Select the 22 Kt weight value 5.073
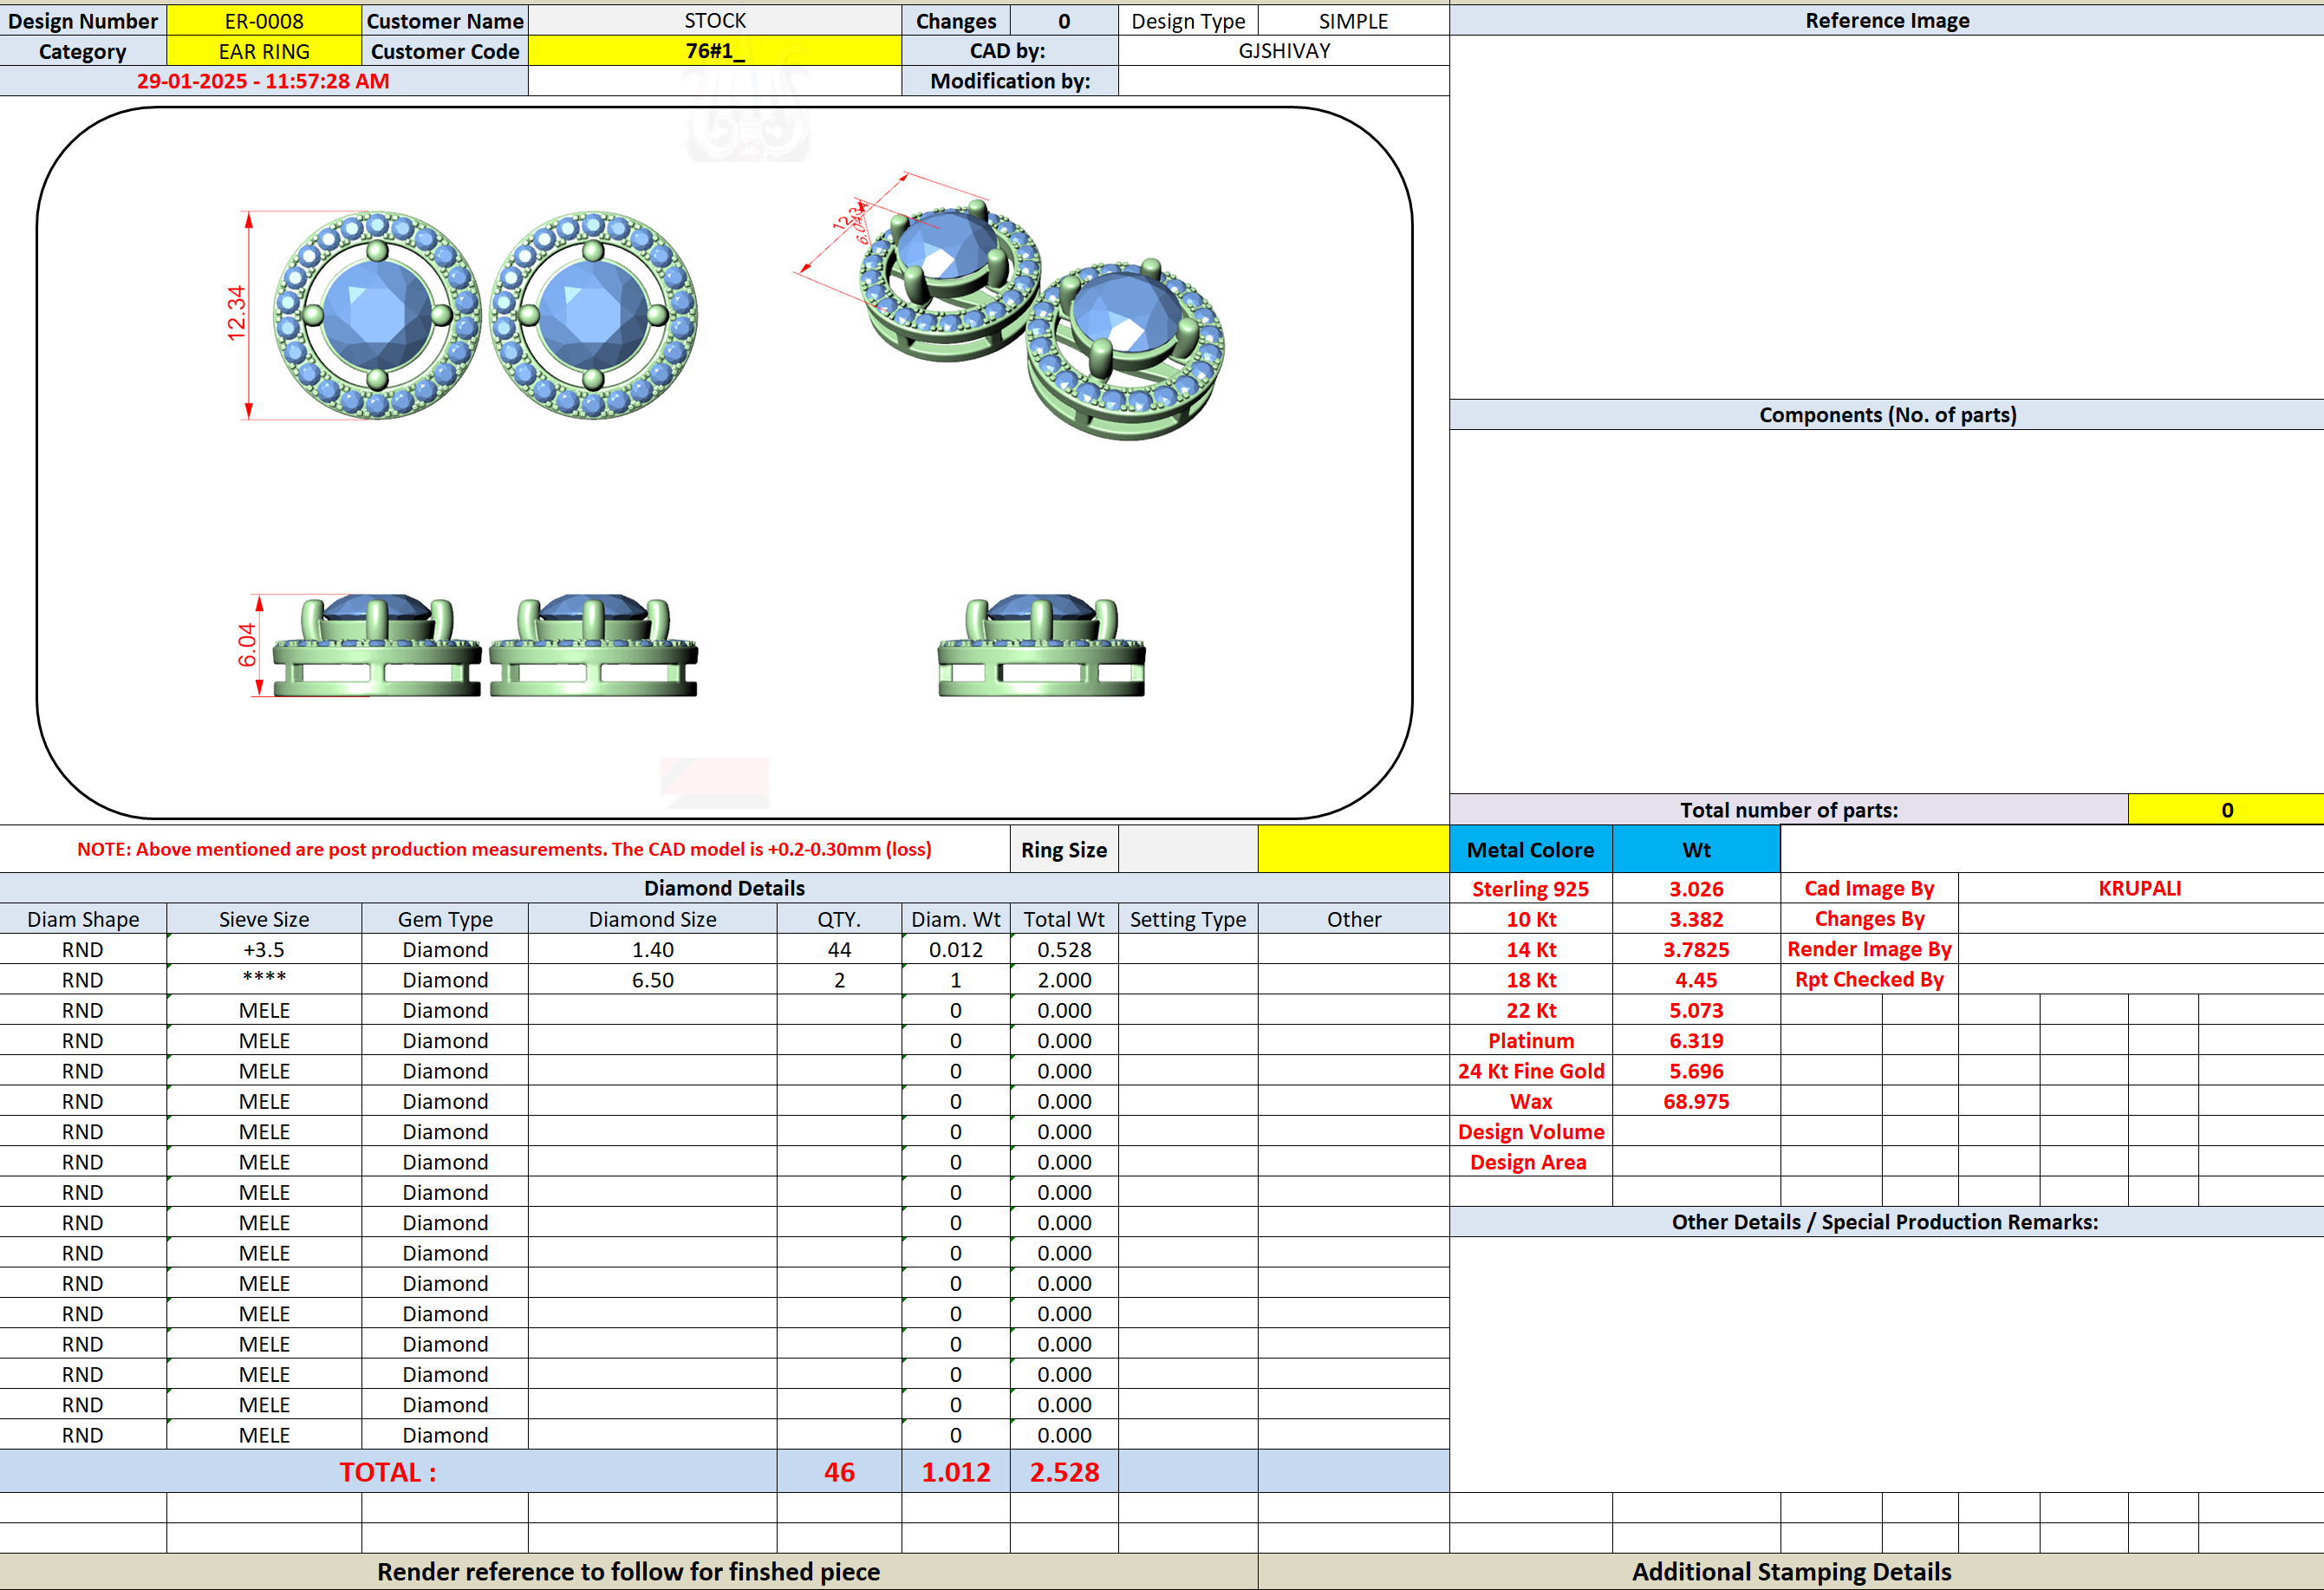This screenshot has width=2324, height=1590. (x=1696, y=1010)
